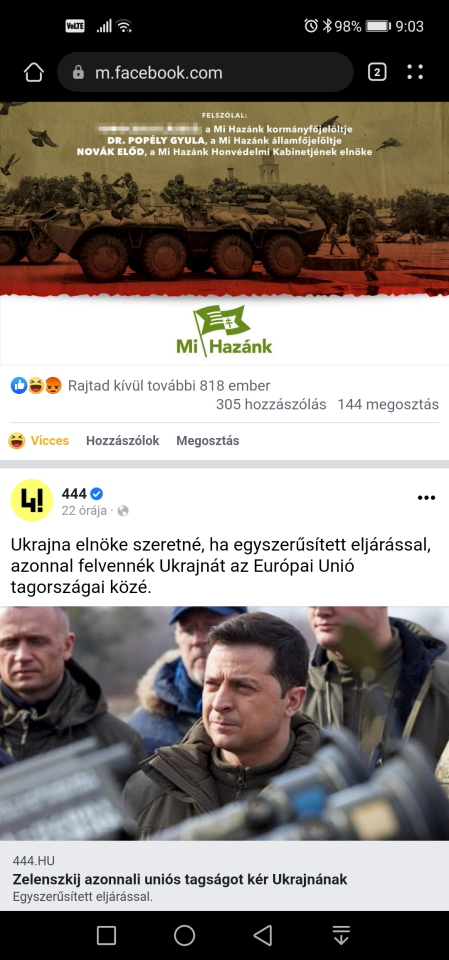The height and width of the screenshot is (960, 449).
Task: Open the reaction emoji list summary
Action: 140,386
